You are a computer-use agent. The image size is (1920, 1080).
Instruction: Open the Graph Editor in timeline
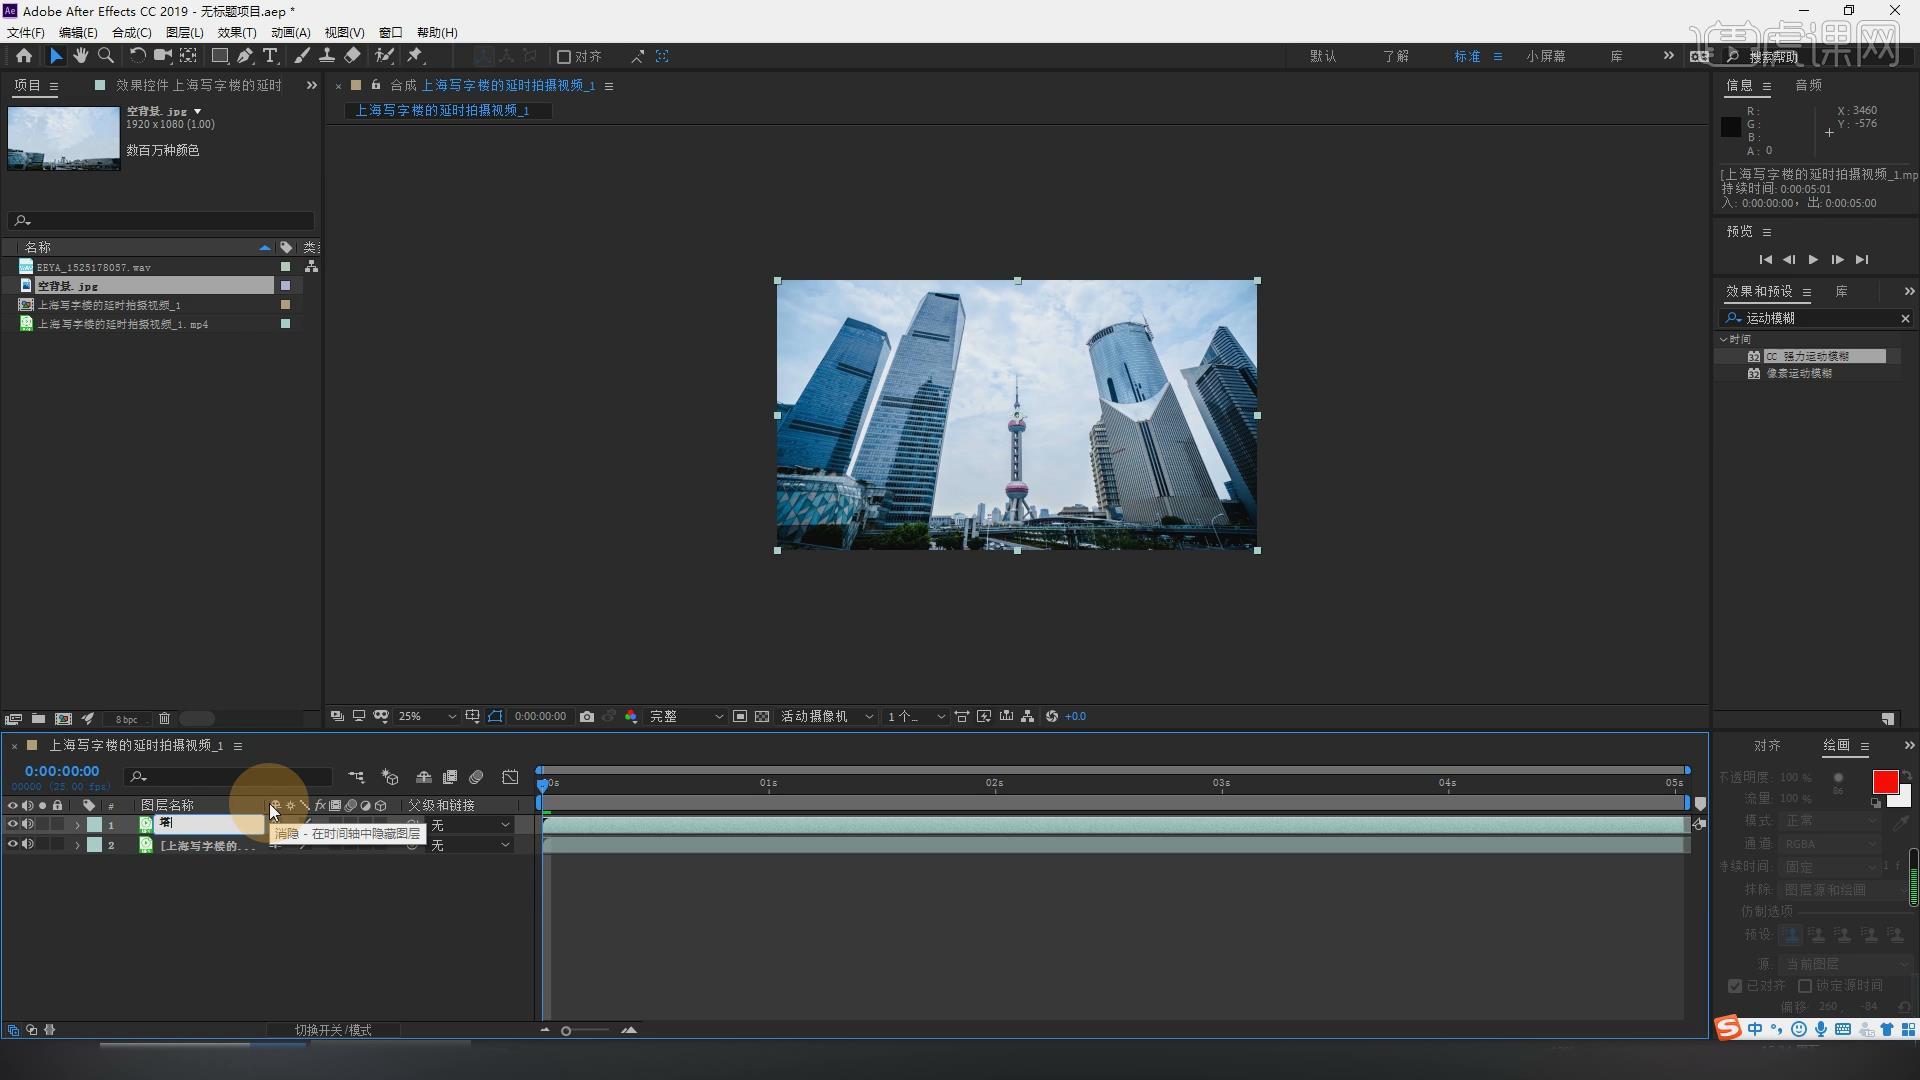pos(510,777)
